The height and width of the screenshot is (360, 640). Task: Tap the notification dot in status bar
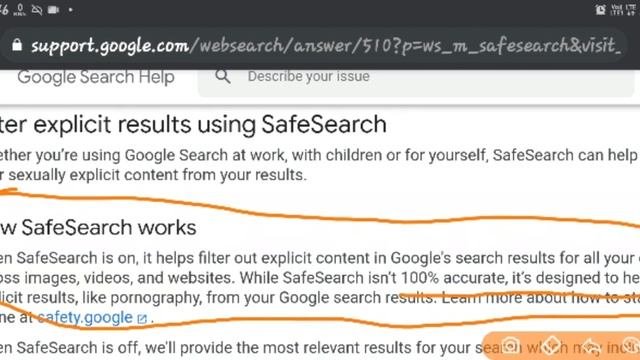(70, 10)
